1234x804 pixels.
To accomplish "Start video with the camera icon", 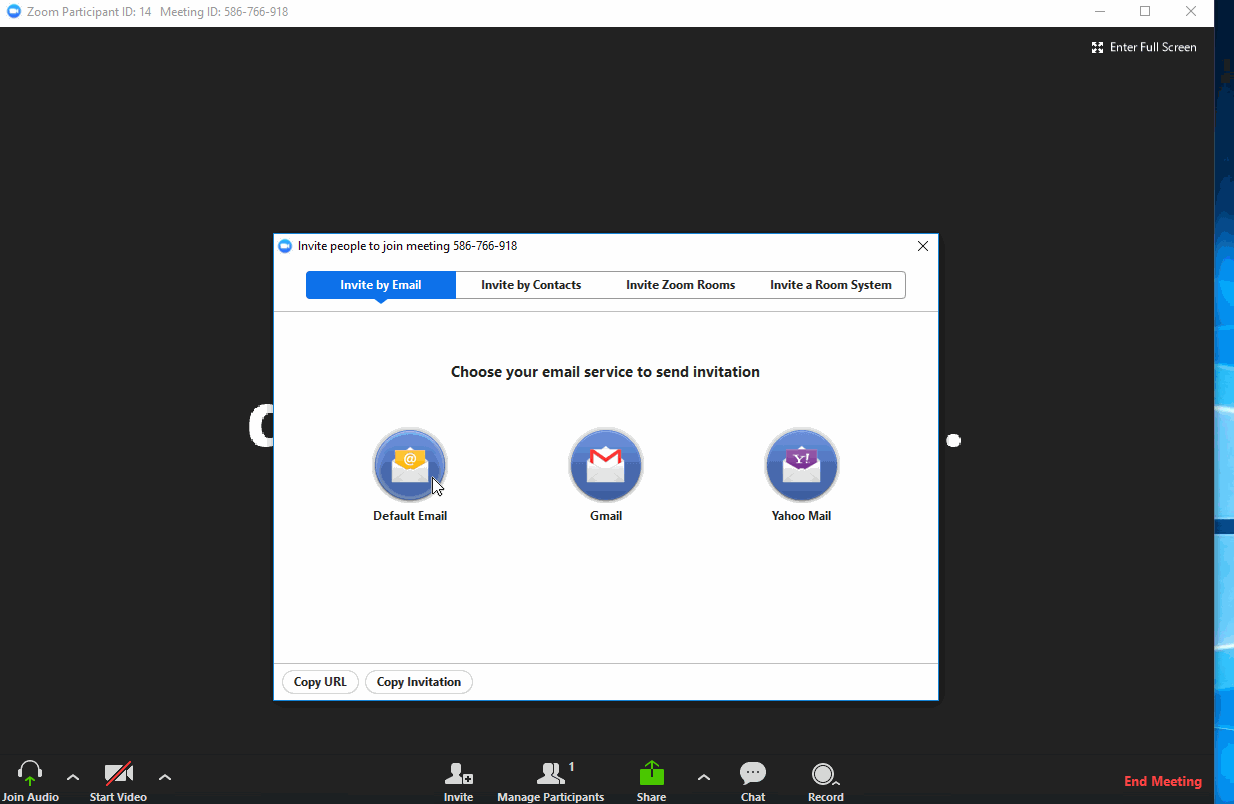I will (118, 774).
